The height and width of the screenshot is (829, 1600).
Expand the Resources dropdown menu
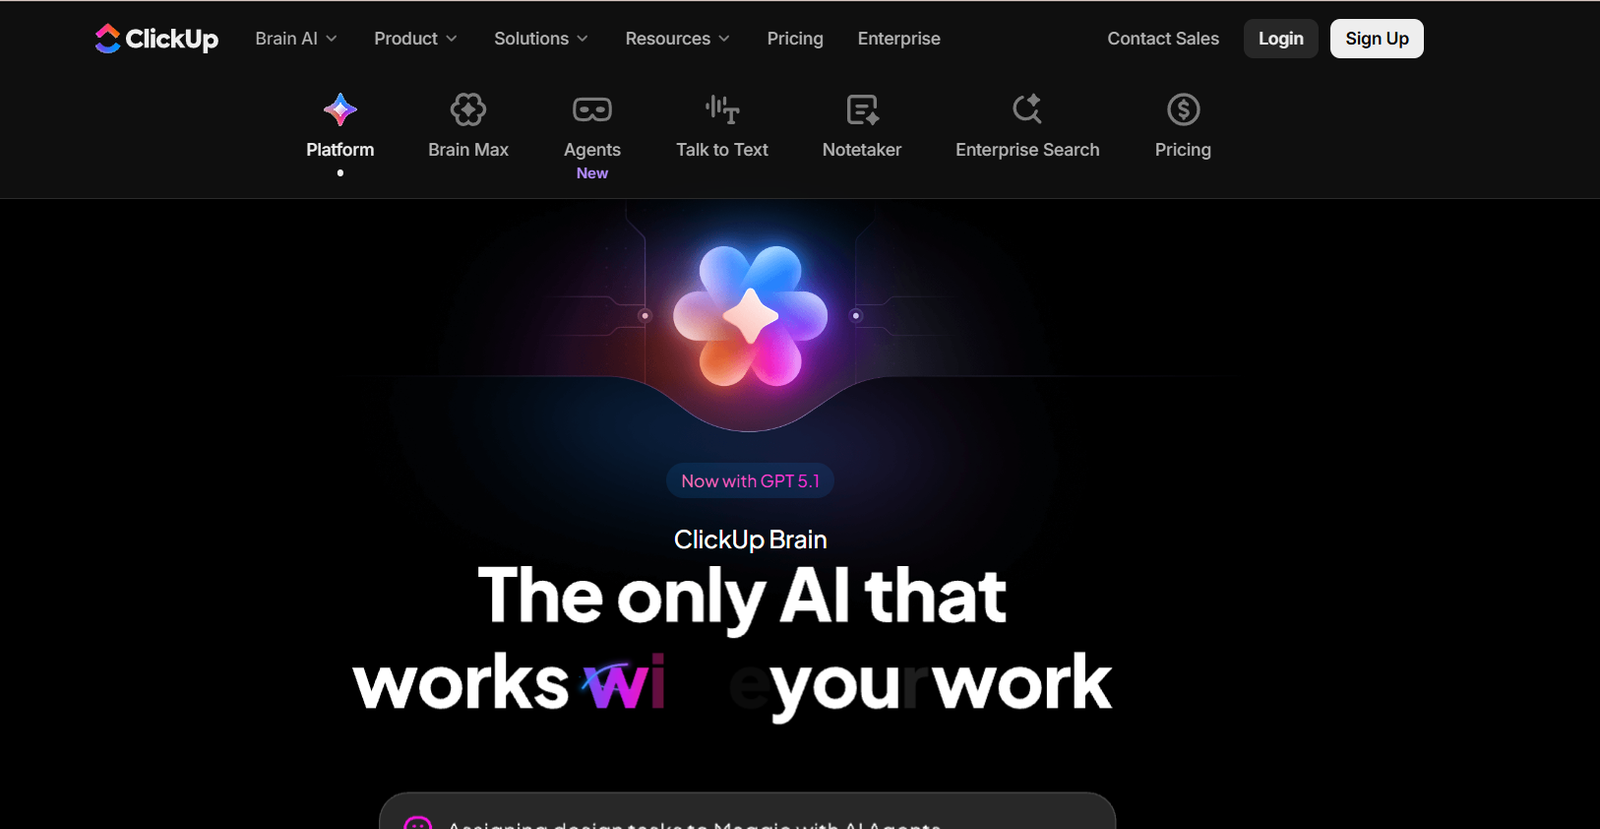pyautogui.click(x=677, y=38)
